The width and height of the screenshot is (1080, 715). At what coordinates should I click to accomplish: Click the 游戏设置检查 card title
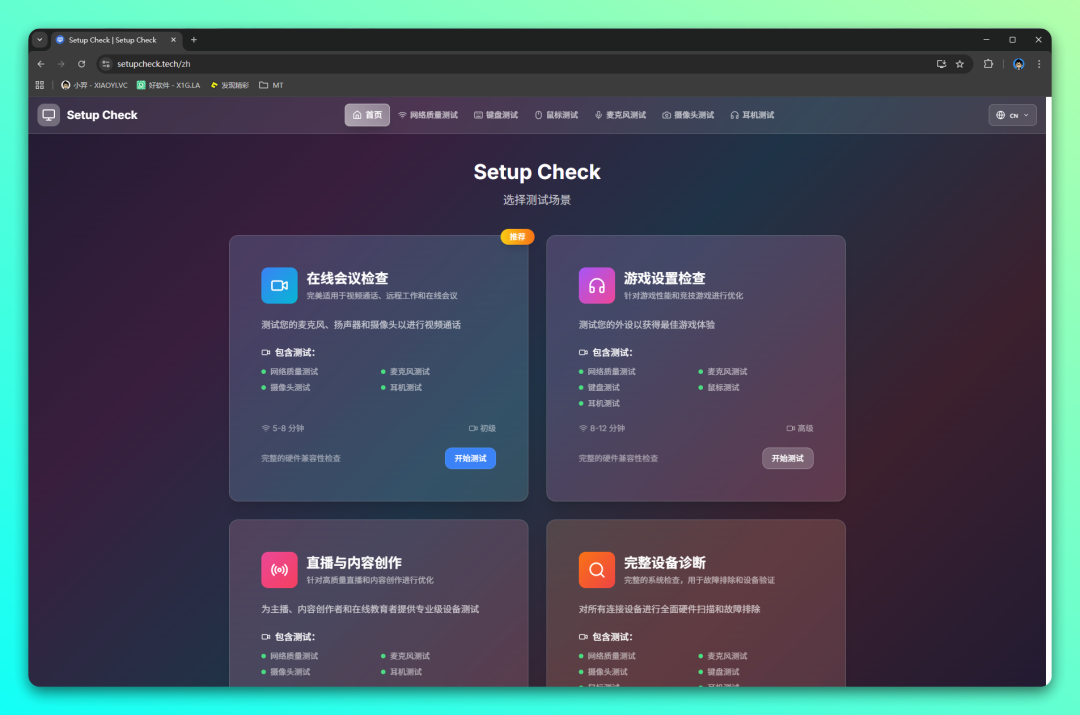coord(665,278)
